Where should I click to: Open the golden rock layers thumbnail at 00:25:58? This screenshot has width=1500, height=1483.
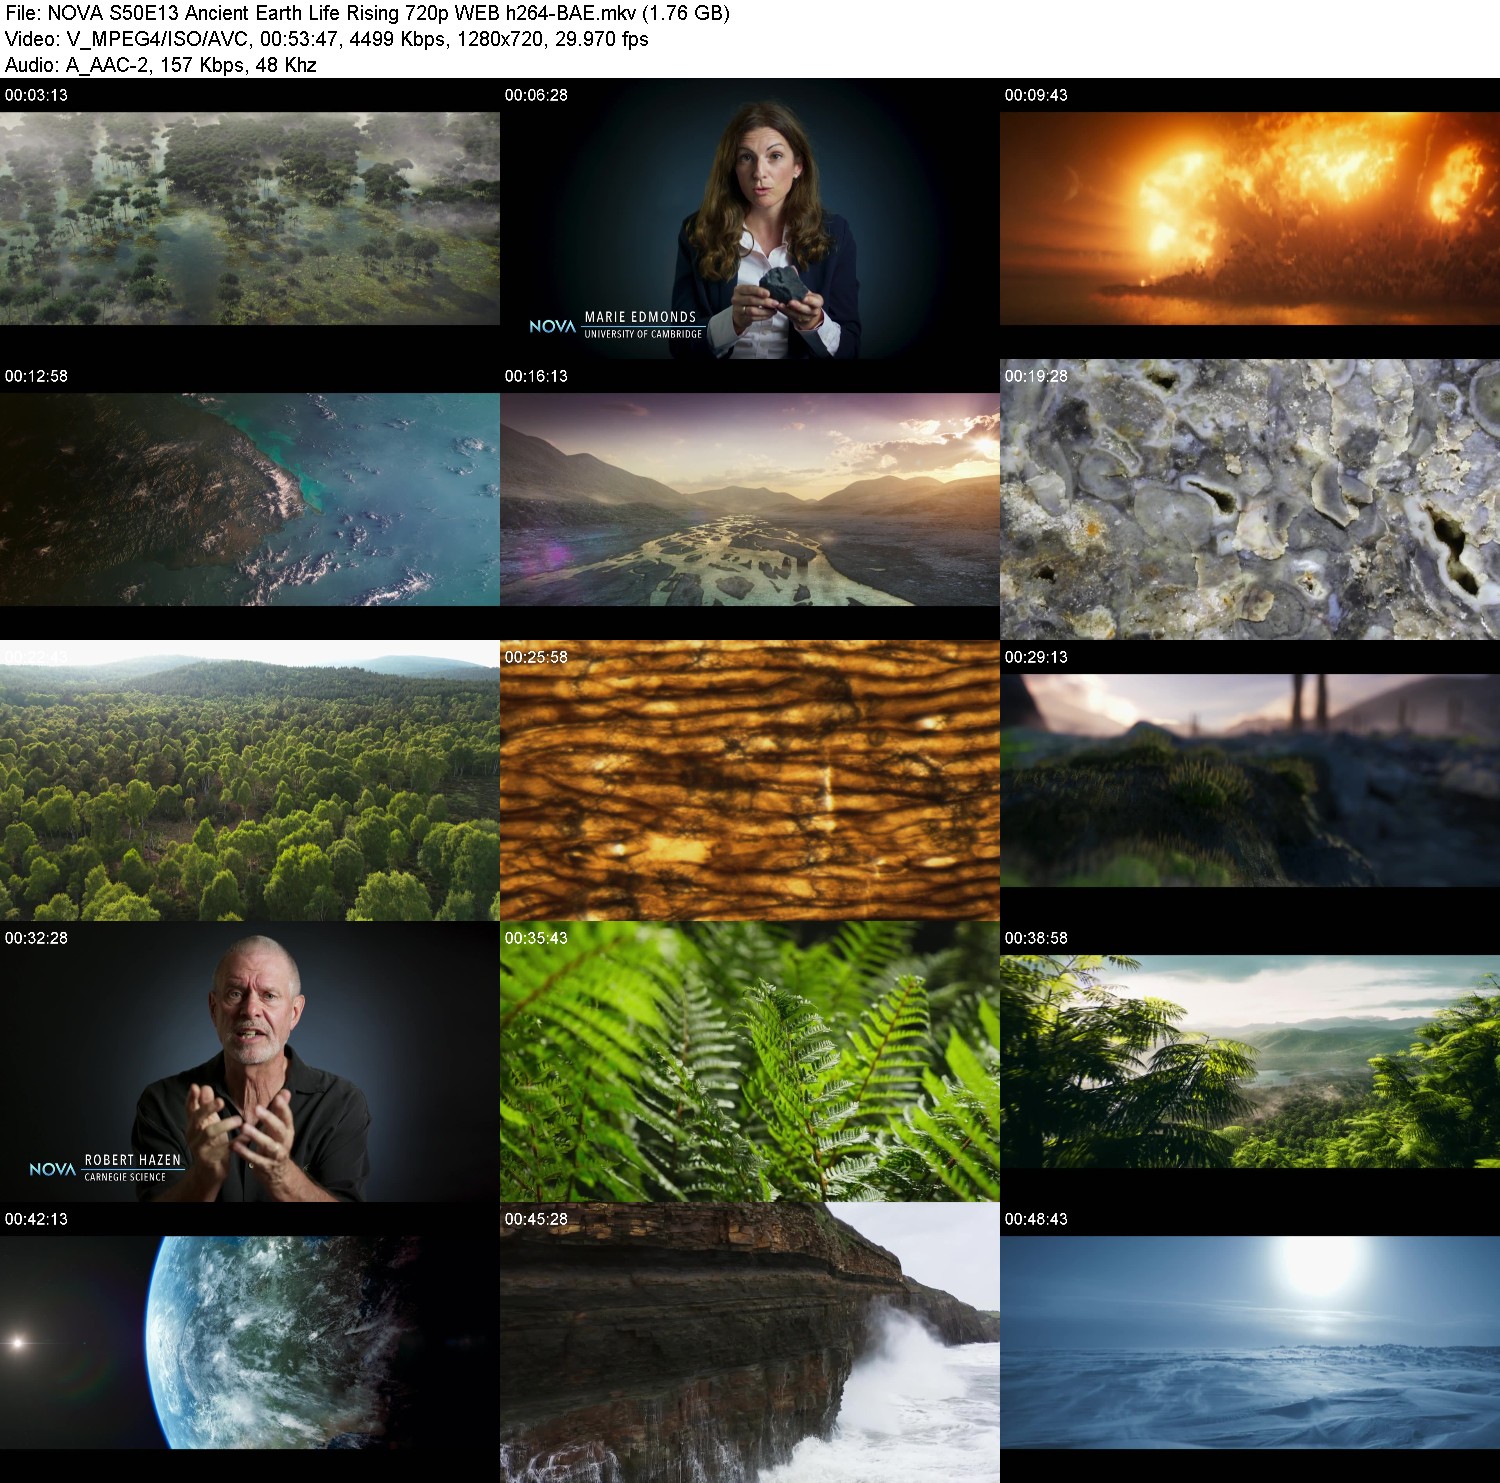pos(750,781)
